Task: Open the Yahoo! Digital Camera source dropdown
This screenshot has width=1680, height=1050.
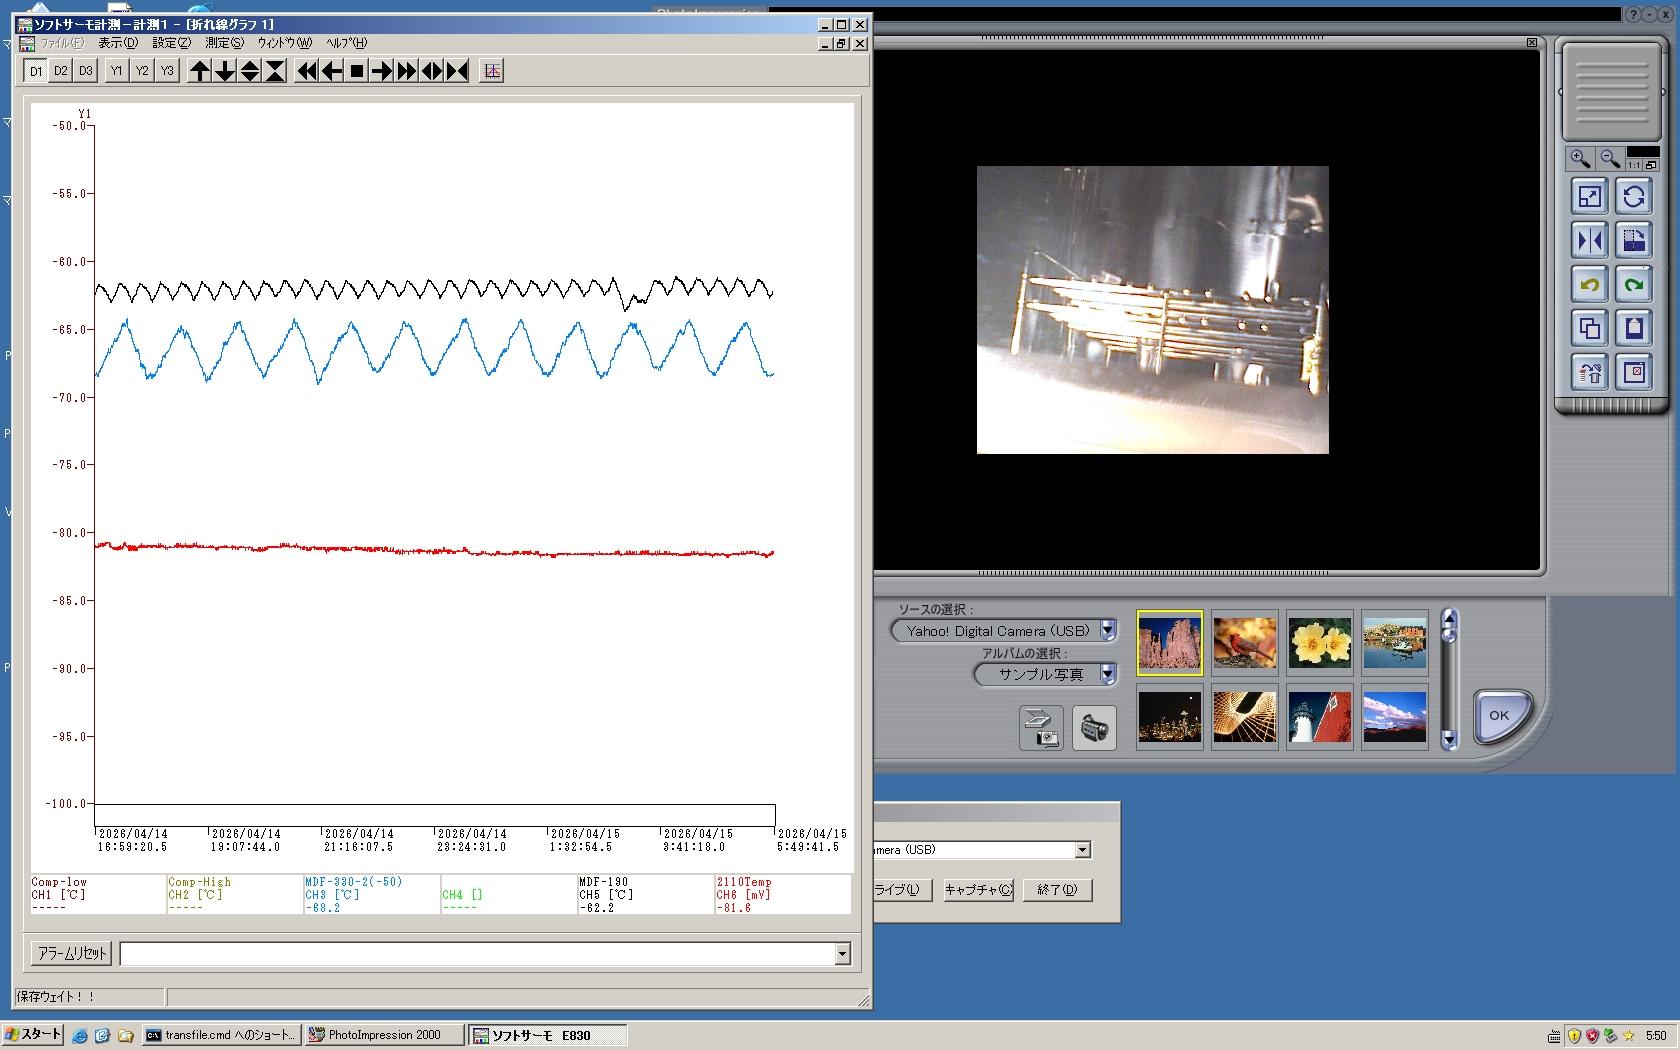Action: click(x=1108, y=631)
